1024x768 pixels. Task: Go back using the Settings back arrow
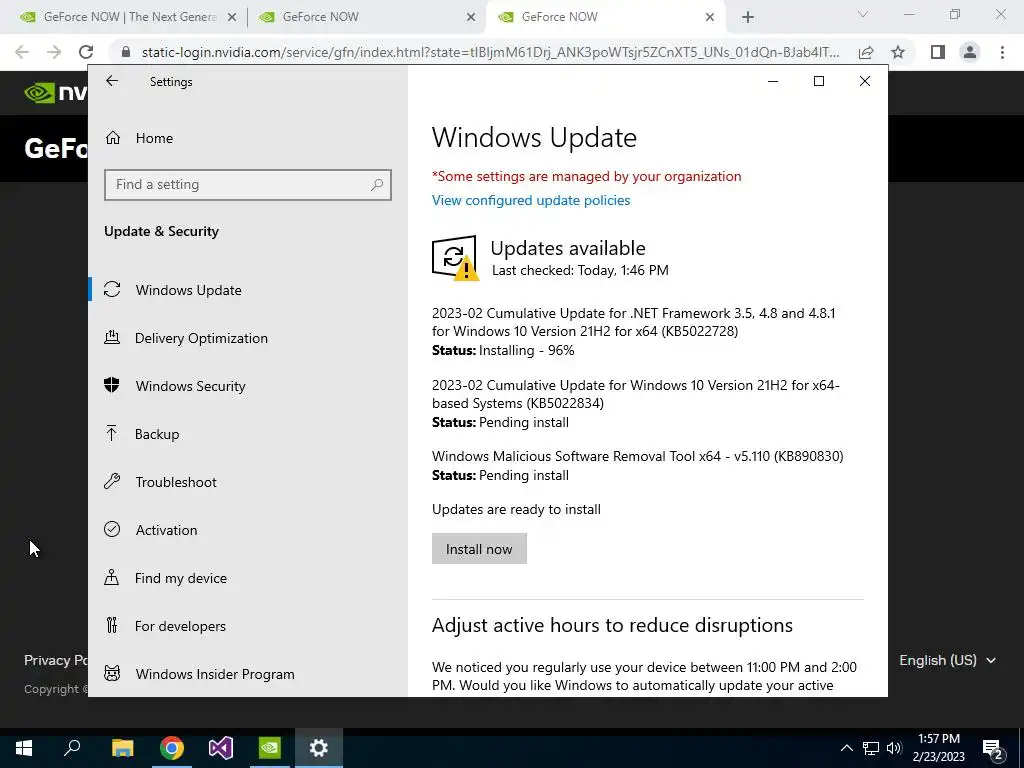click(112, 81)
